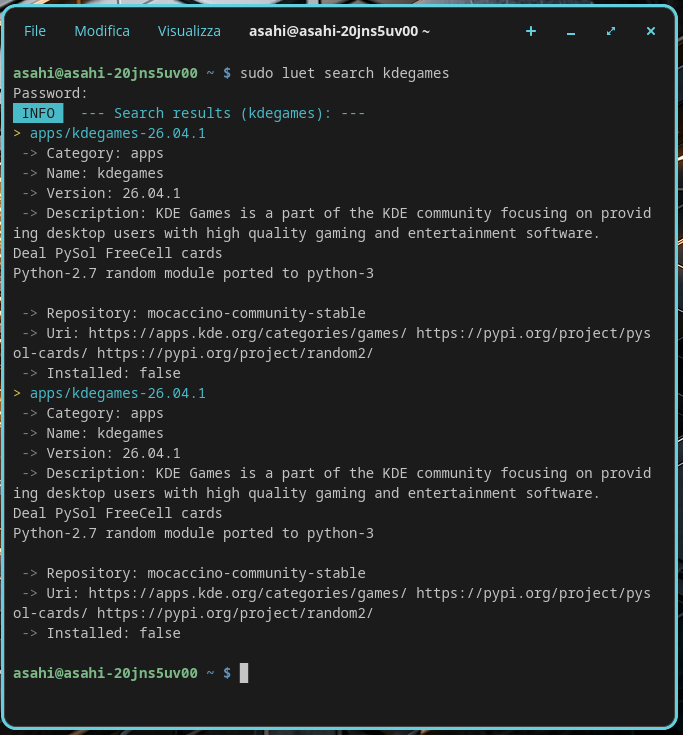Click the first apps/kdegames-26.04.1 result heading

(x=118, y=134)
